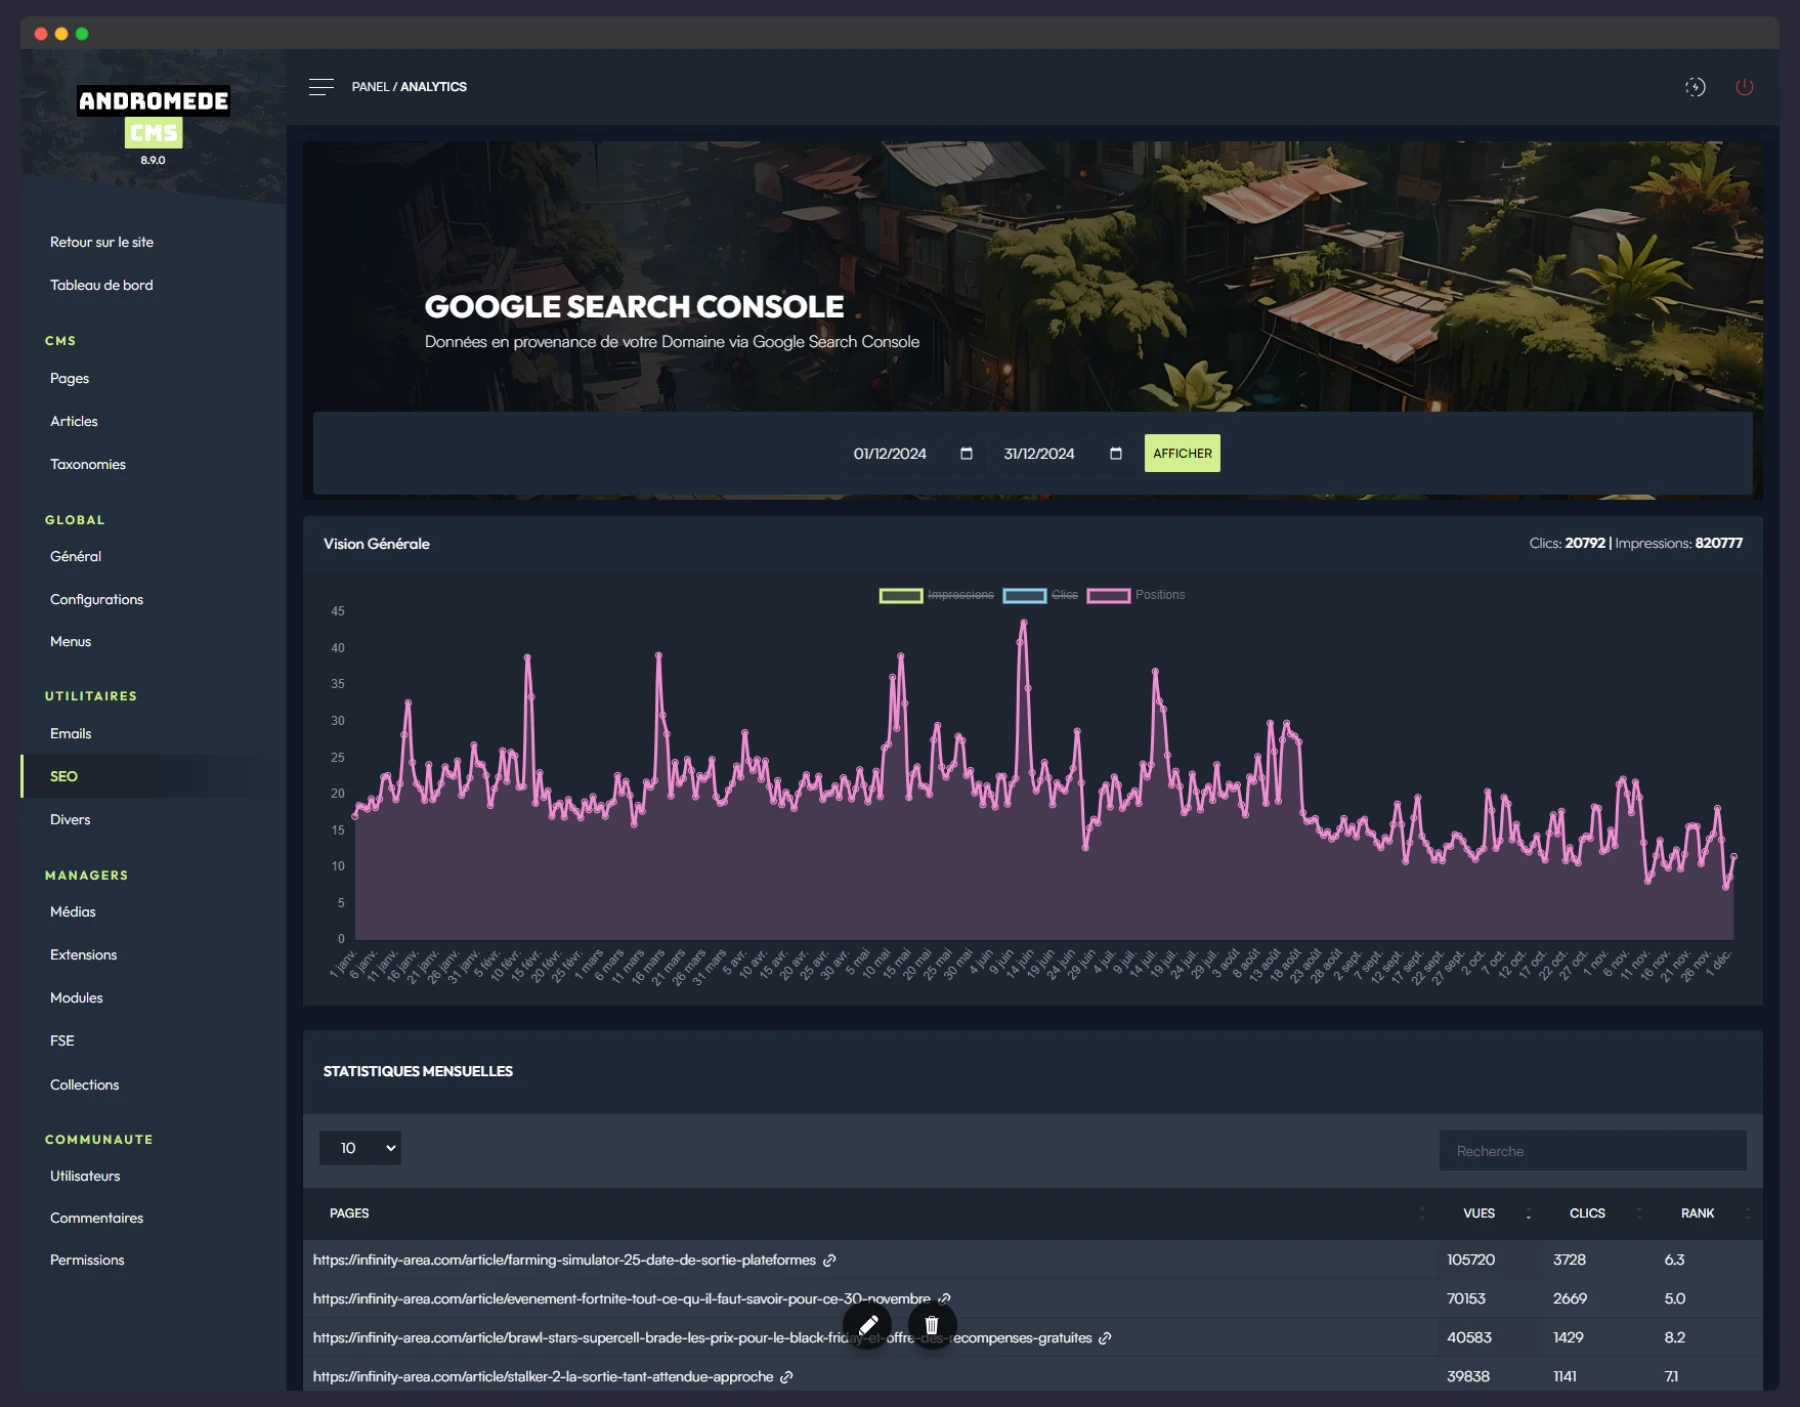Image resolution: width=1800 pixels, height=1407 pixels.
Task: Open Menus in sidebar
Action: pyautogui.click(x=71, y=641)
